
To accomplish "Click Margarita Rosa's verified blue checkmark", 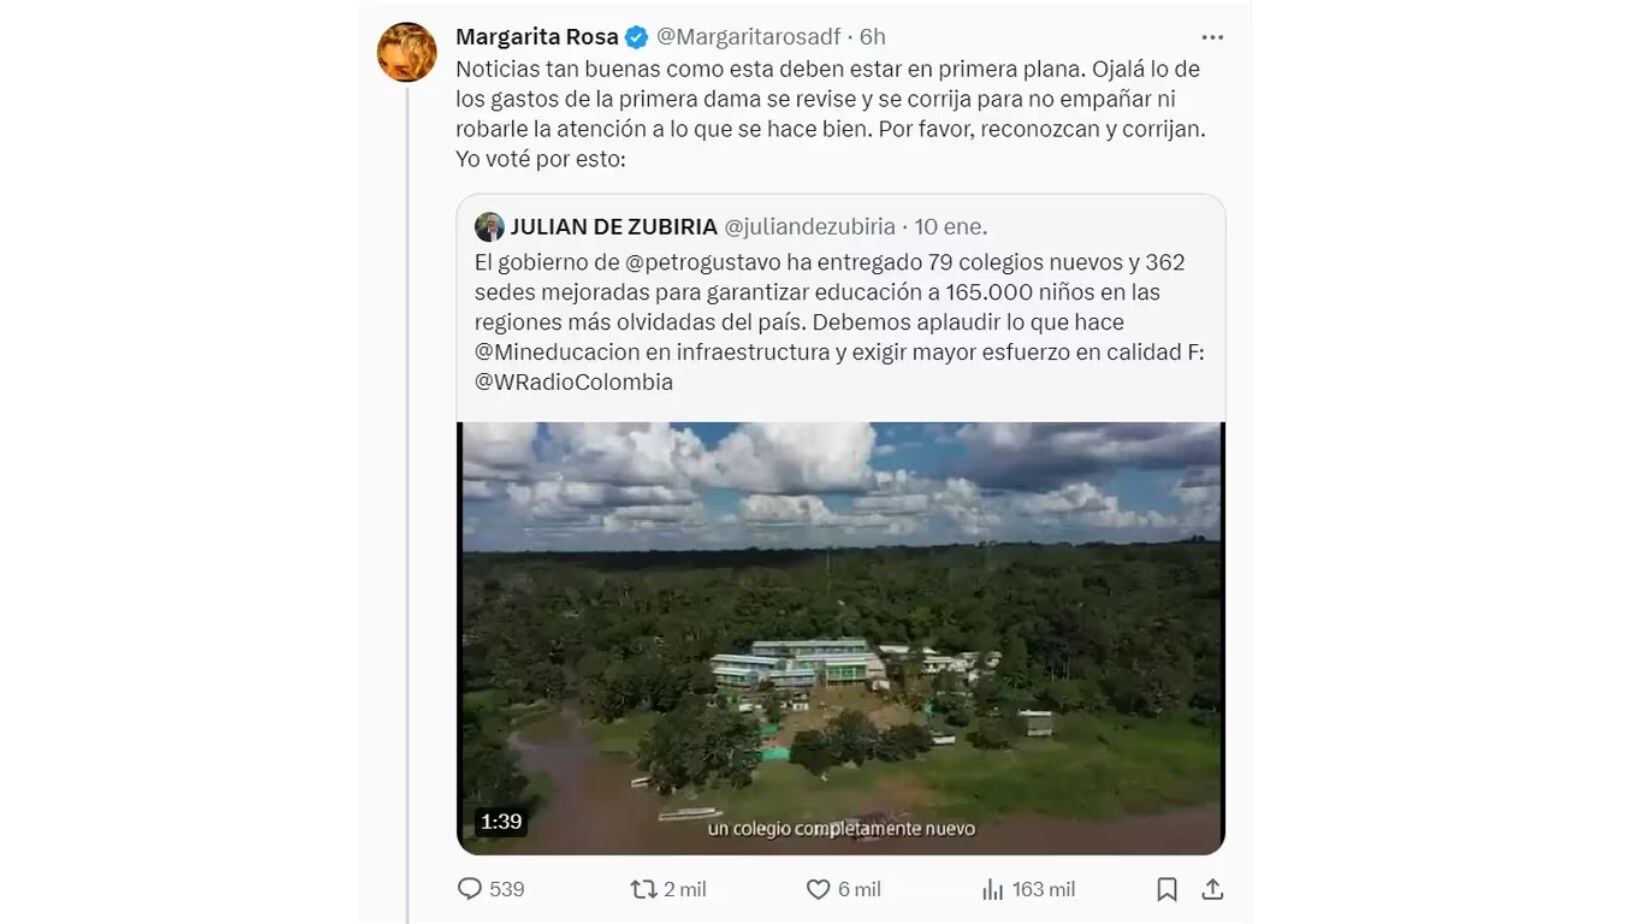I will pyautogui.click(x=634, y=36).
